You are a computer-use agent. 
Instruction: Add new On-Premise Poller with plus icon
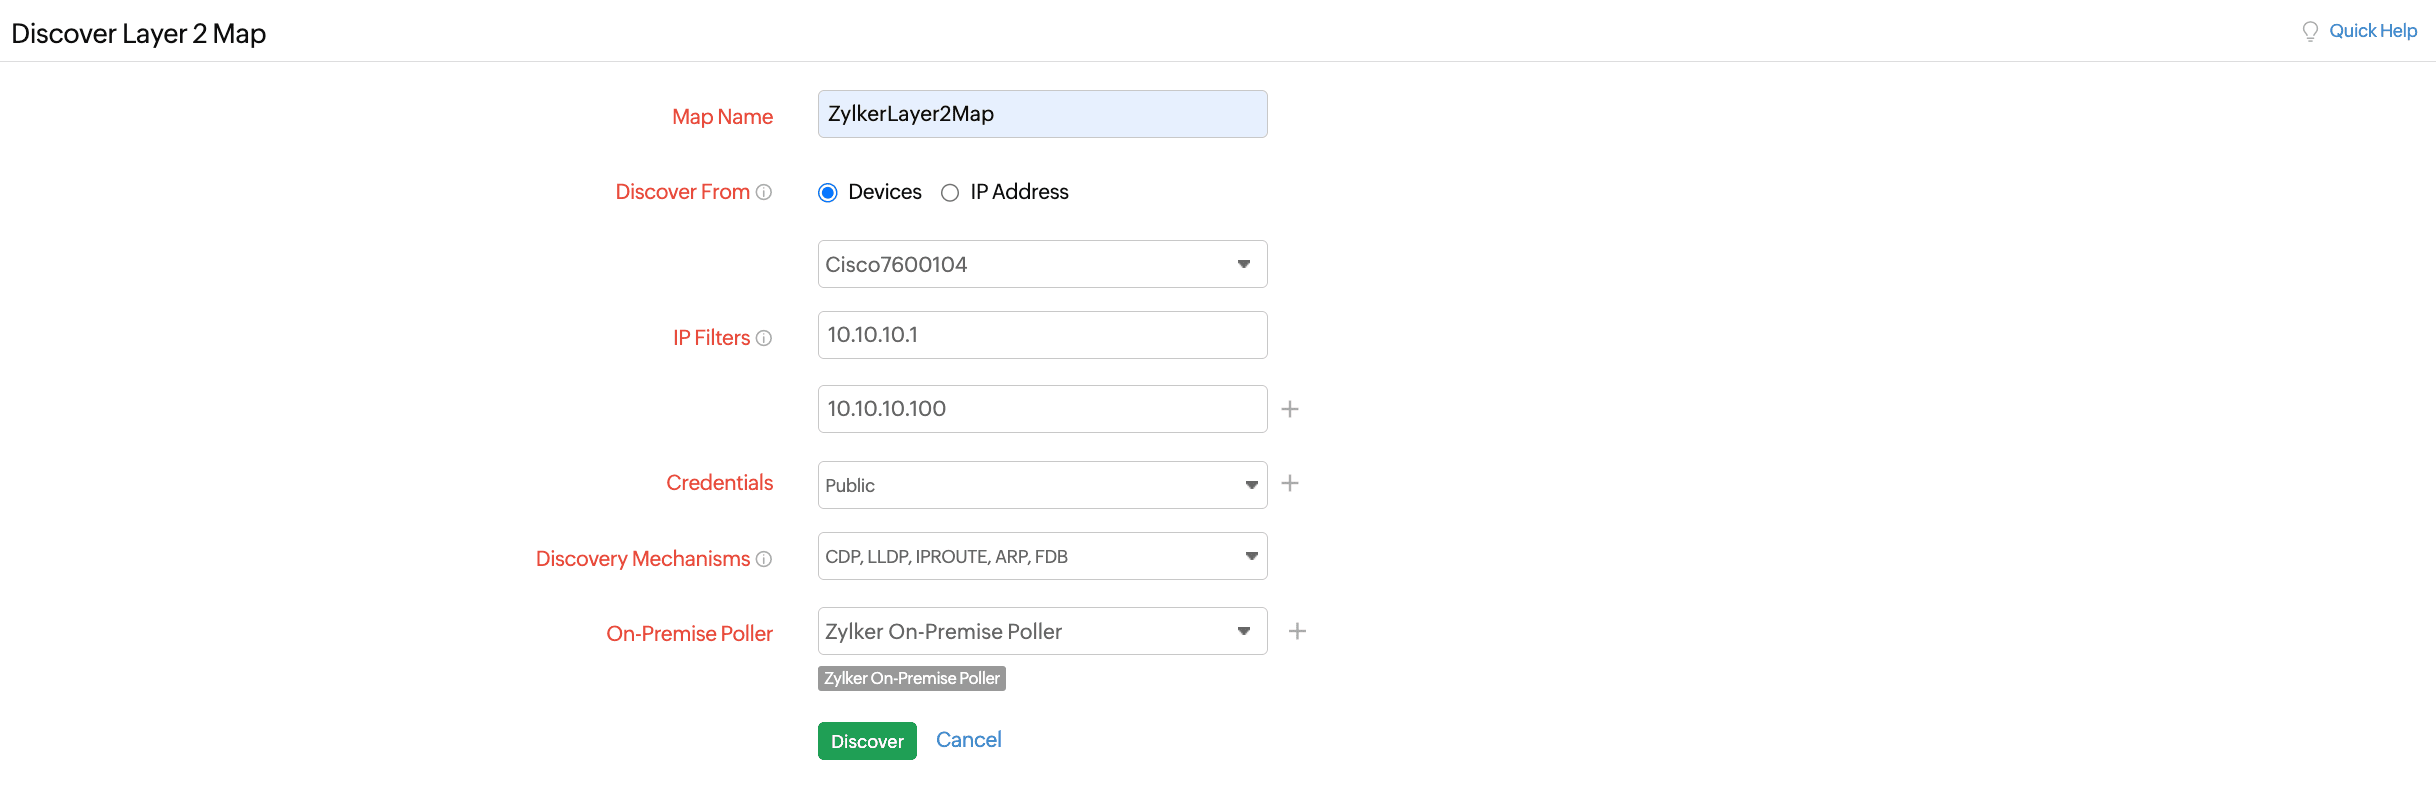click(1297, 631)
